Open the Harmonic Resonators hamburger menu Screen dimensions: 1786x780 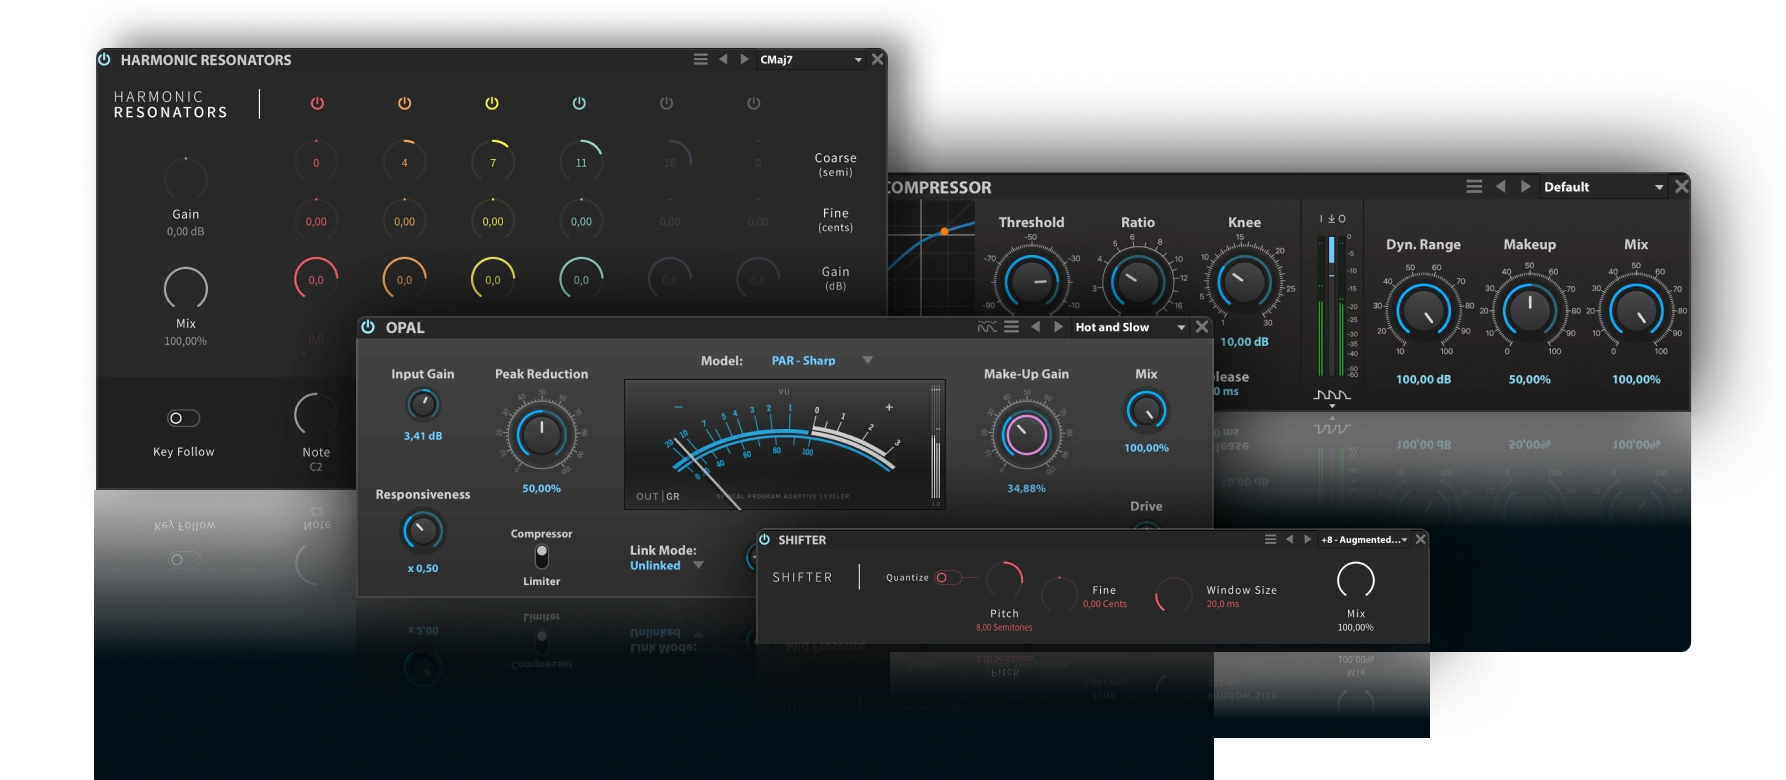pos(701,60)
